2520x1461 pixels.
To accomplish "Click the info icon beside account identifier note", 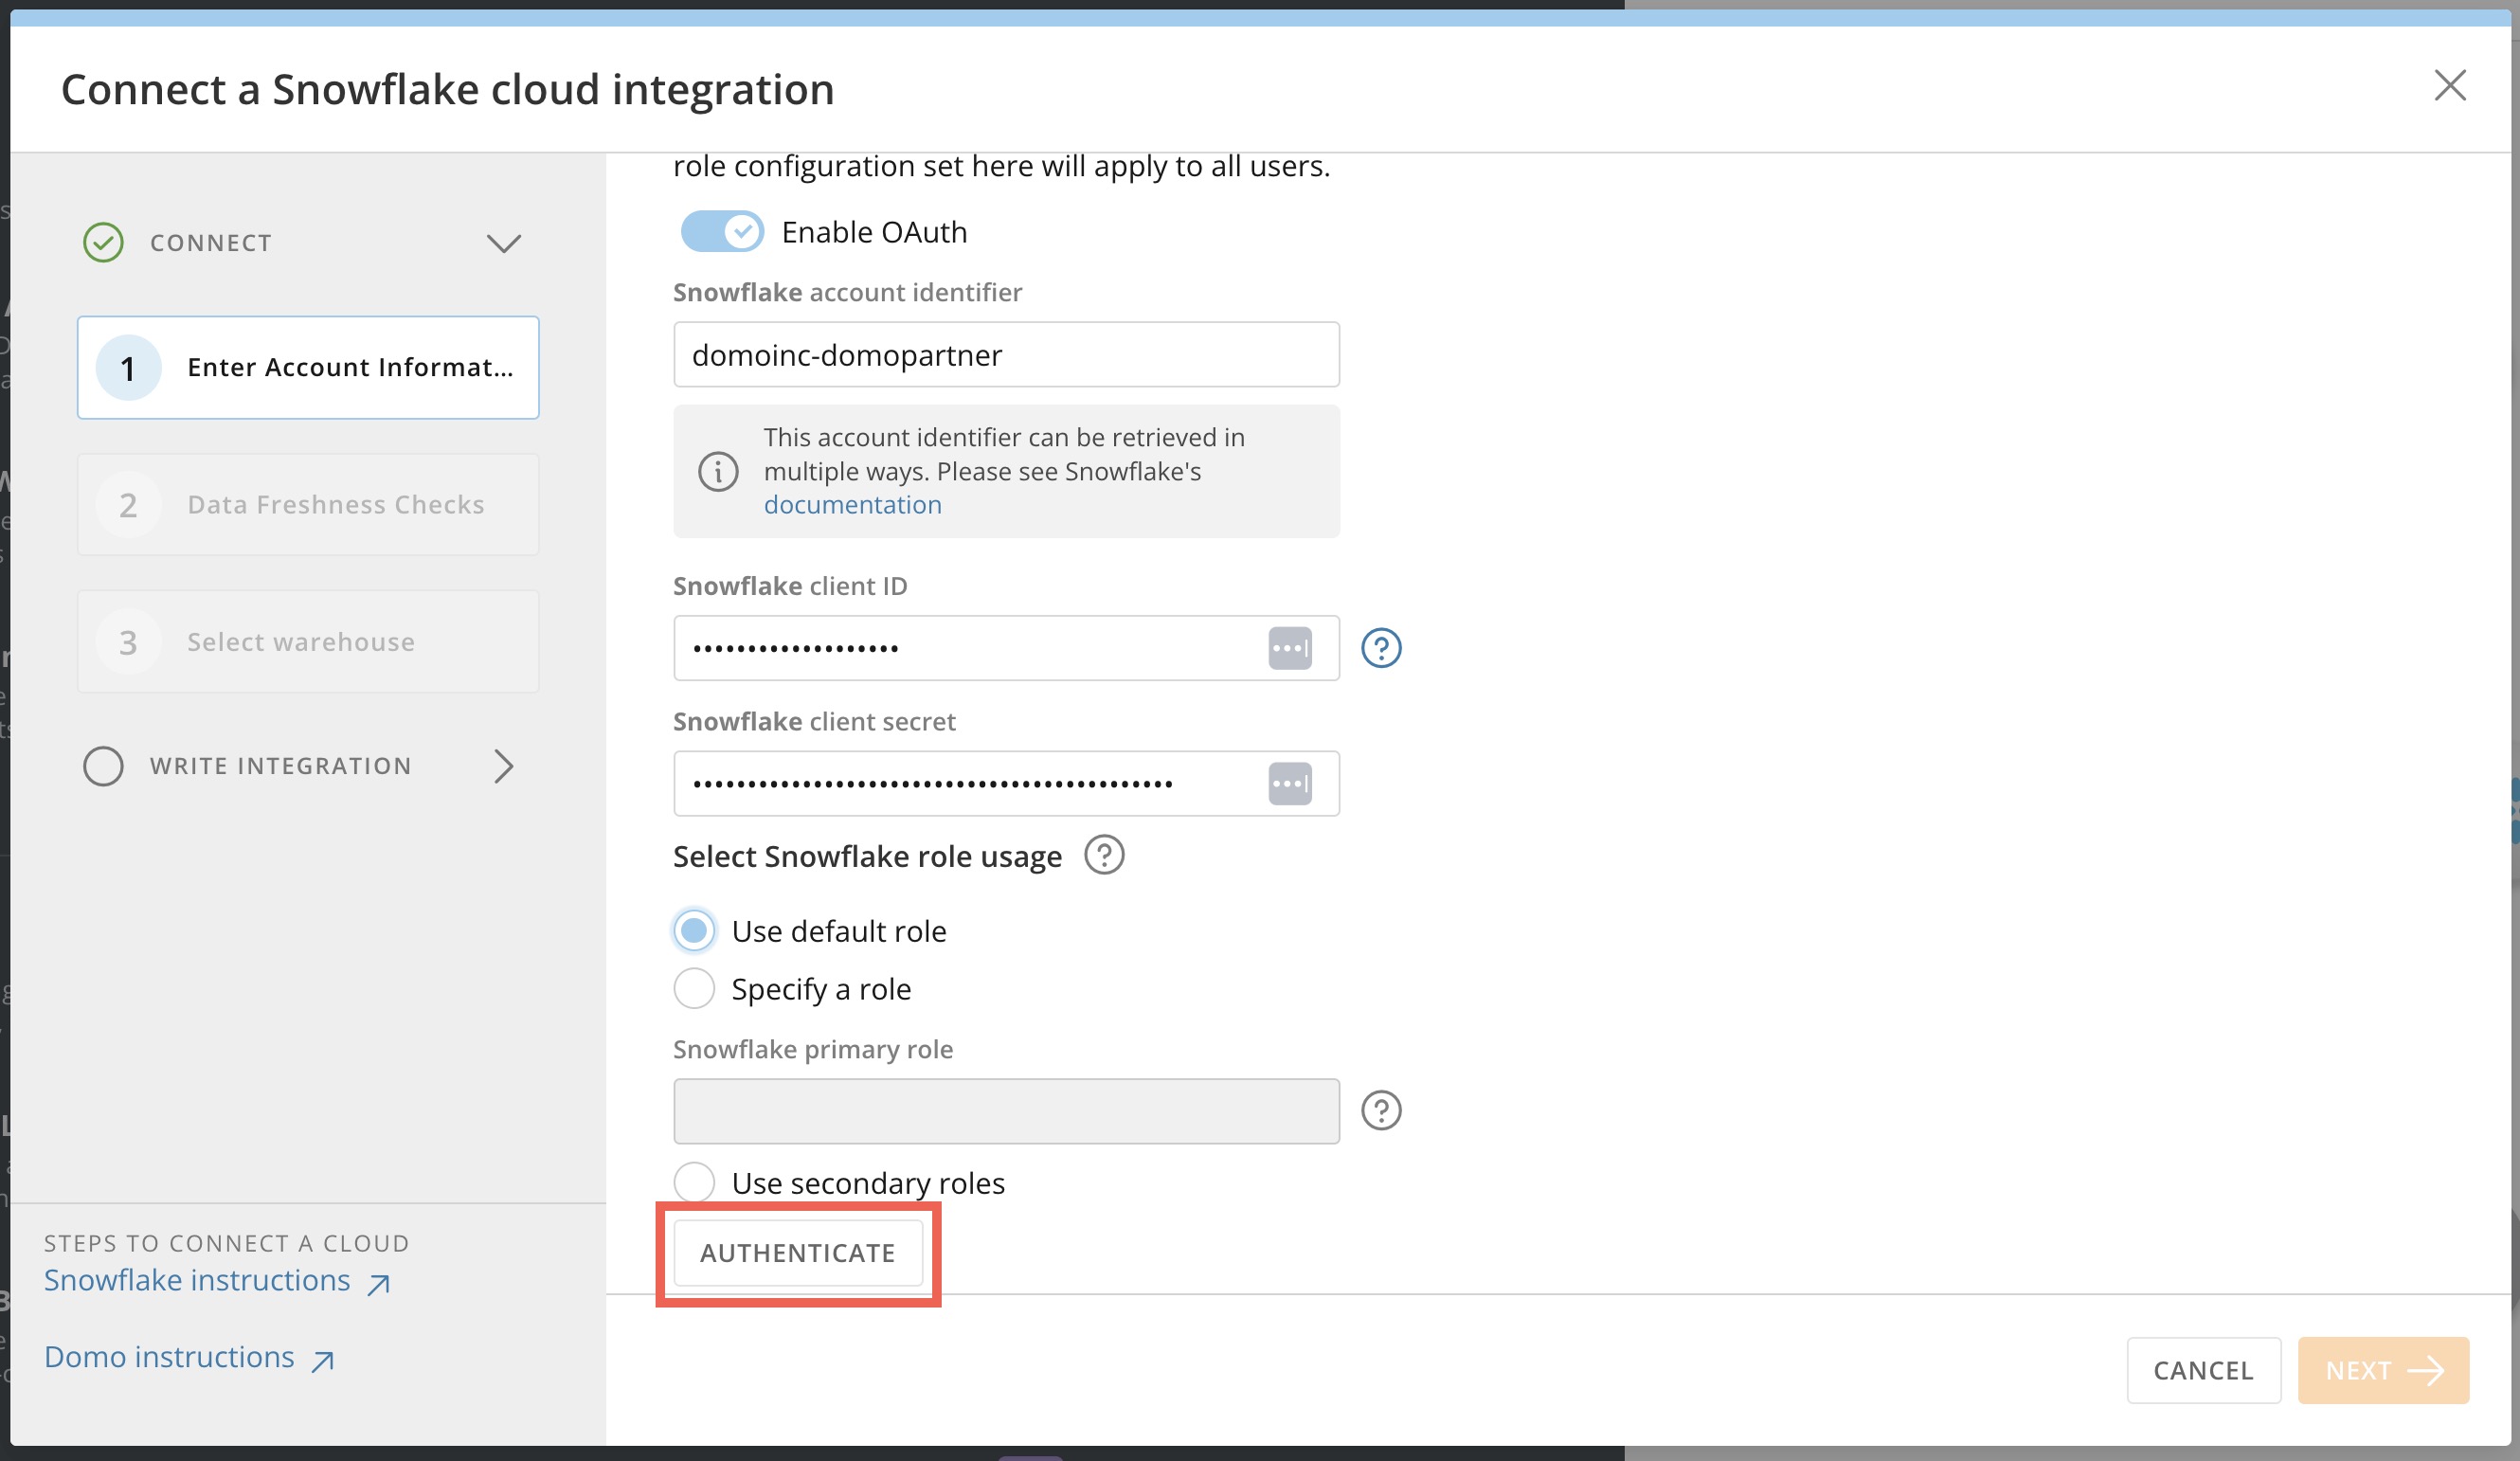I will (x=718, y=471).
